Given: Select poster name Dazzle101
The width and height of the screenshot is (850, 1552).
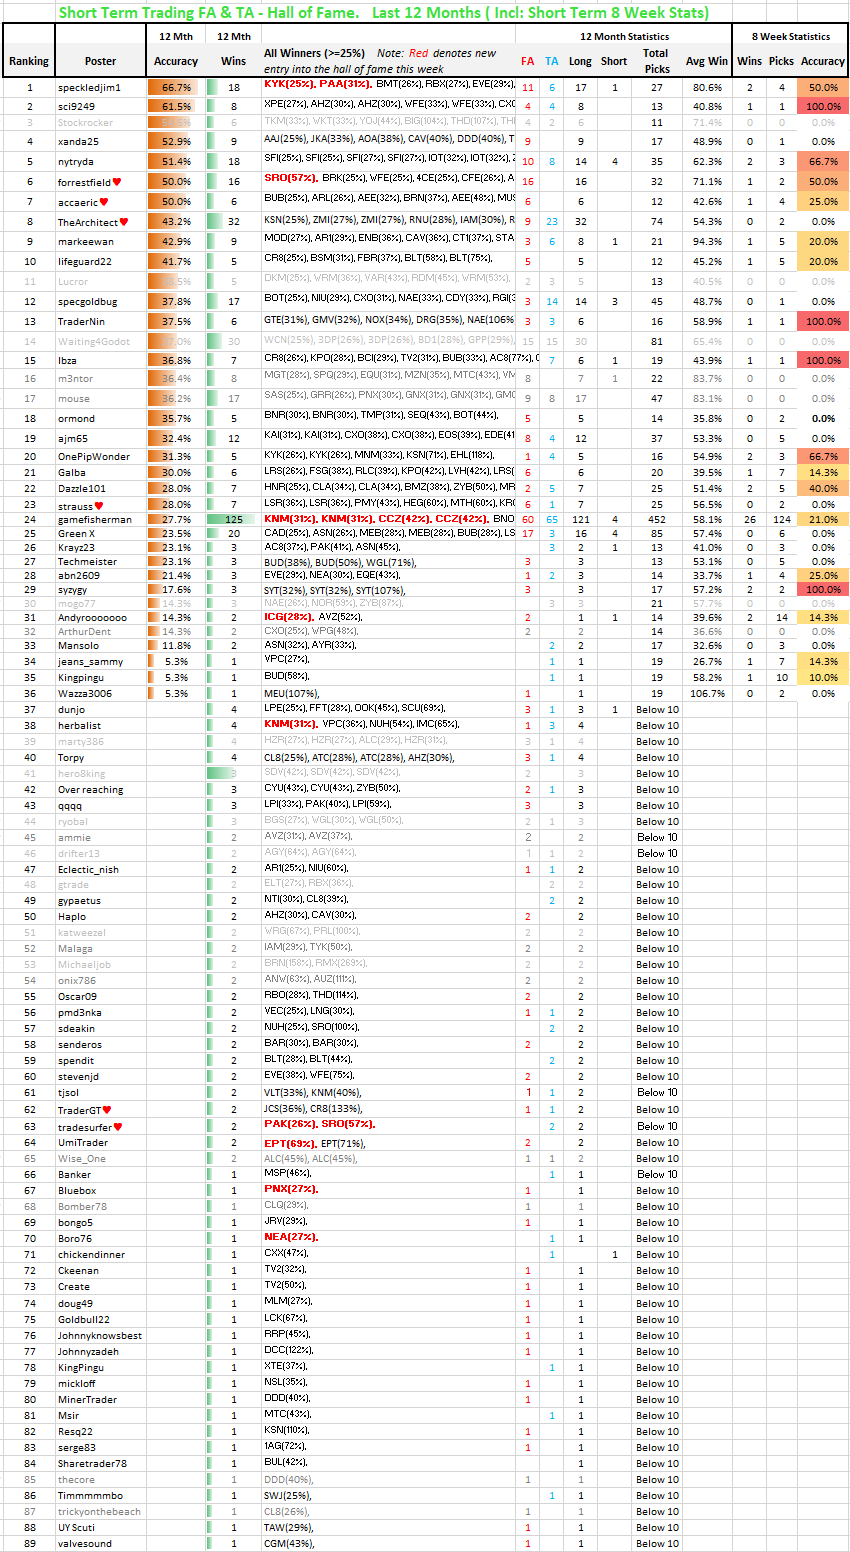Looking at the screenshot, I should (x=81, y=488).
